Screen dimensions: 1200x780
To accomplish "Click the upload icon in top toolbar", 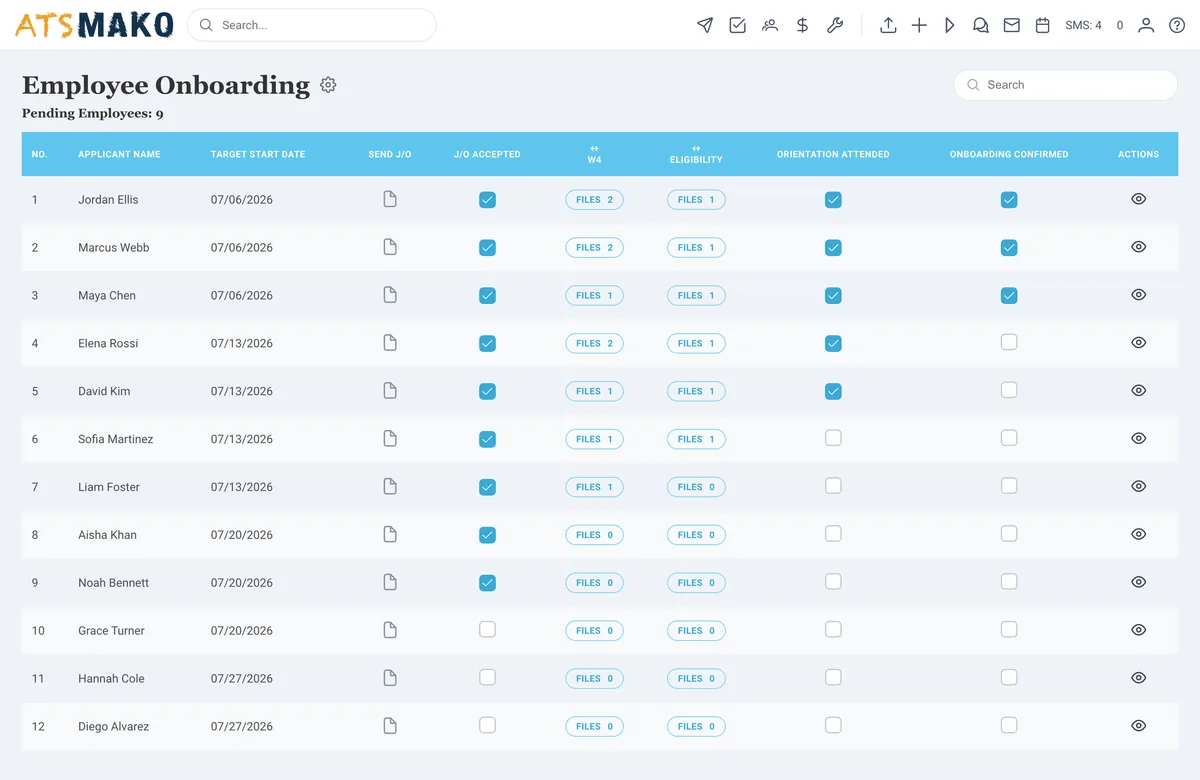I will pos(888,25).
